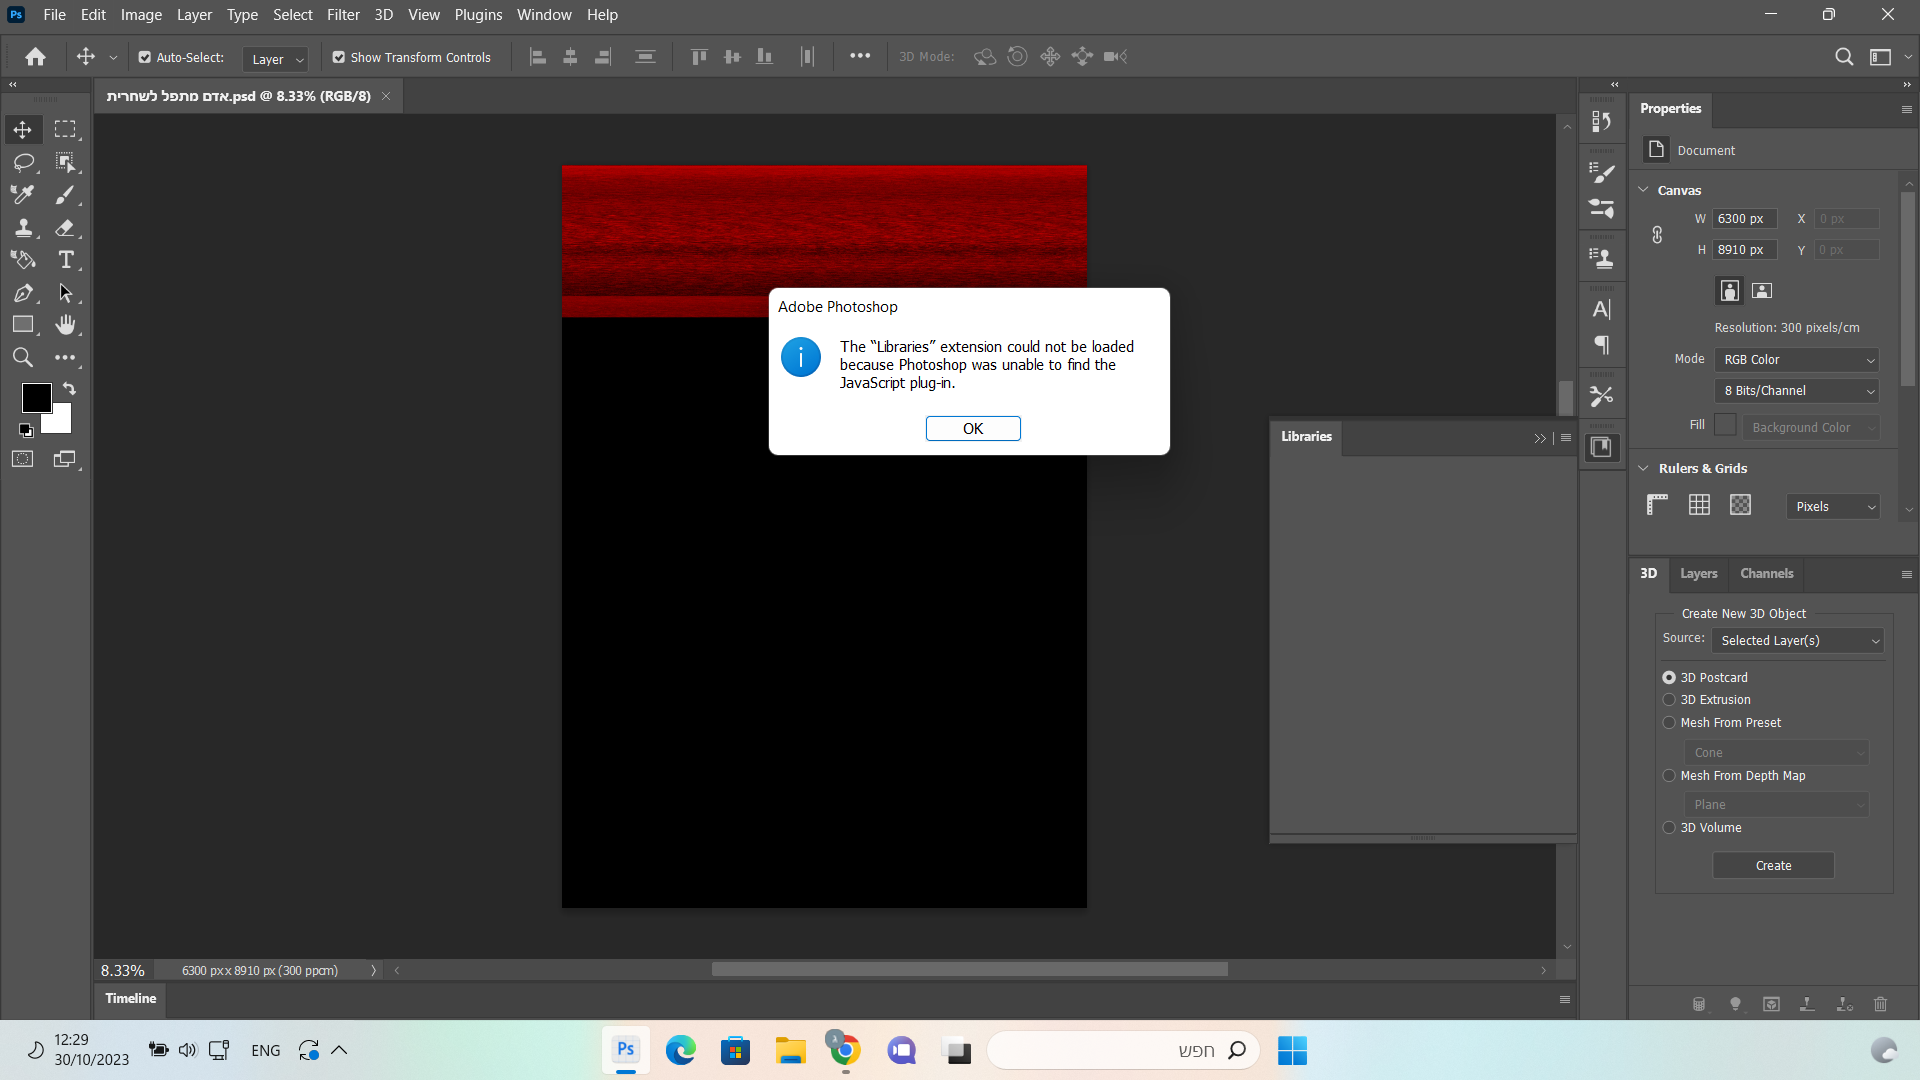Select the Eraser tool
This screenshot has height=1080, width=1920.
tap(65, 227)
